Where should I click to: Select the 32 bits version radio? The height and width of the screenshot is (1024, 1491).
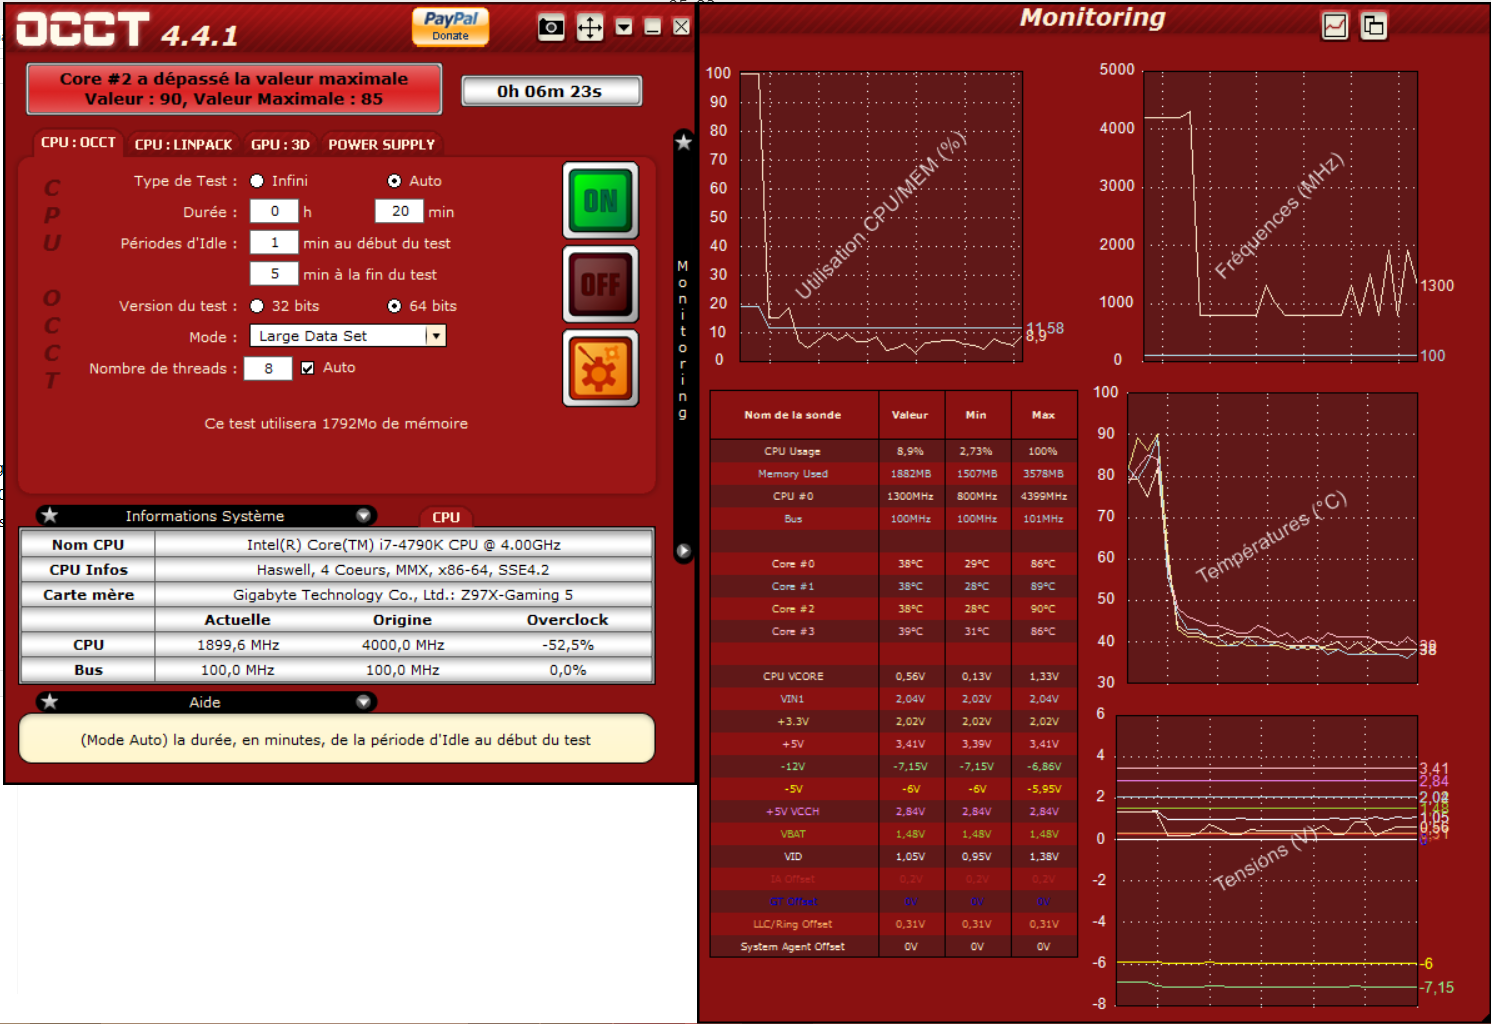pos(258,306)
